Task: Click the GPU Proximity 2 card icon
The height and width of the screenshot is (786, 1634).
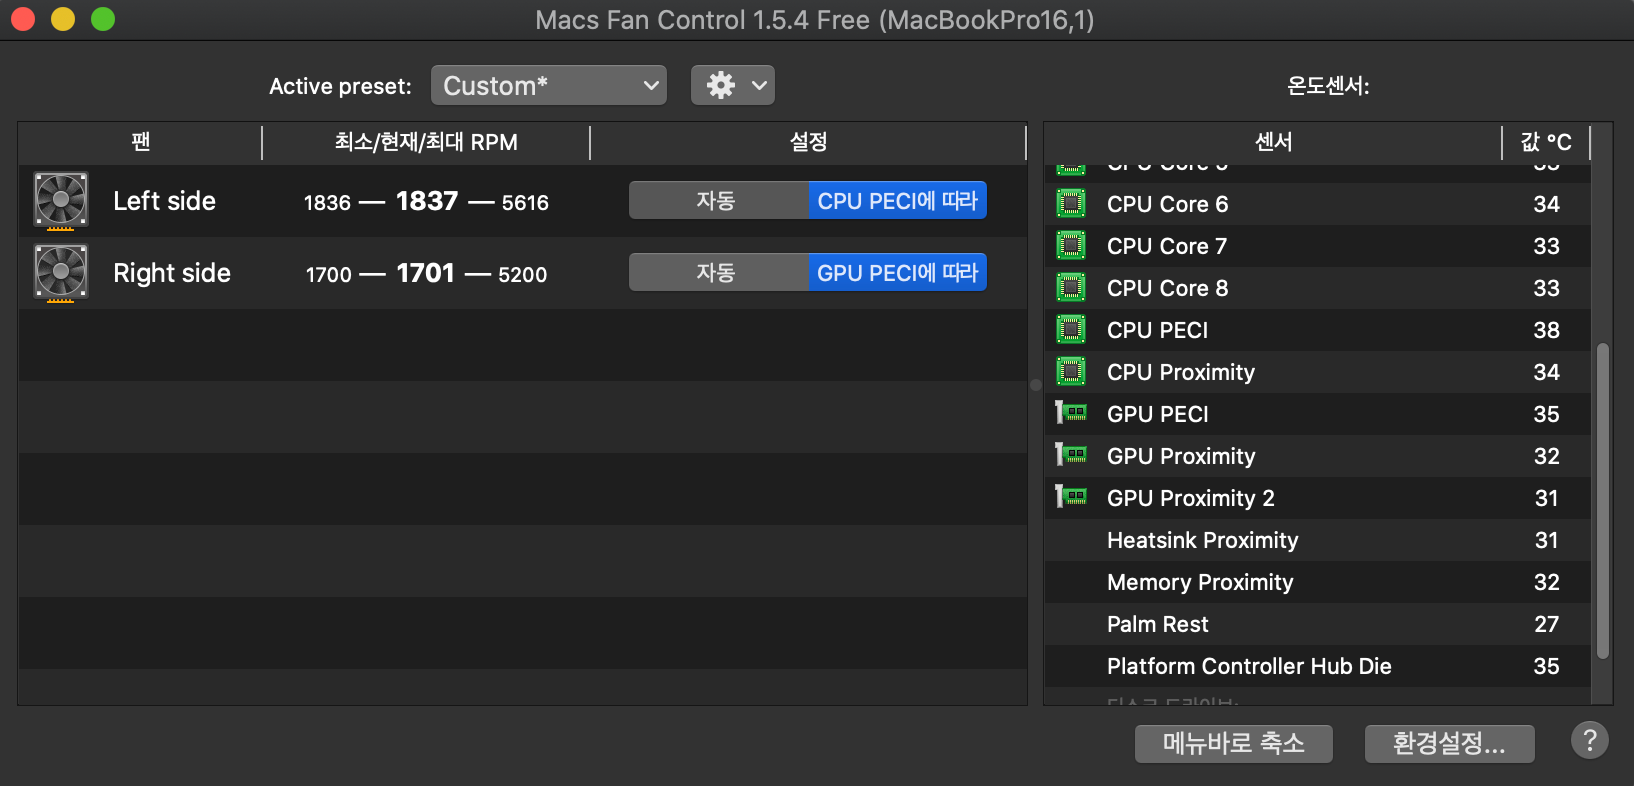Action: pyautogui.click(x=1071, y=497)
